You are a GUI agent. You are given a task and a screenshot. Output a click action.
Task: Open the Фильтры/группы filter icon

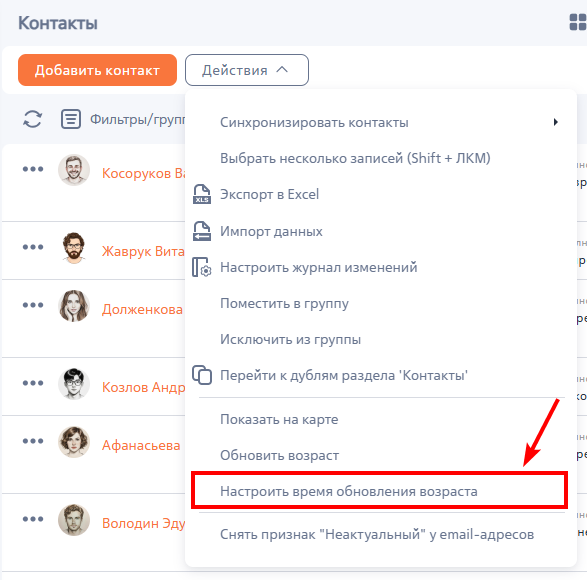click(x=71, y=119)
